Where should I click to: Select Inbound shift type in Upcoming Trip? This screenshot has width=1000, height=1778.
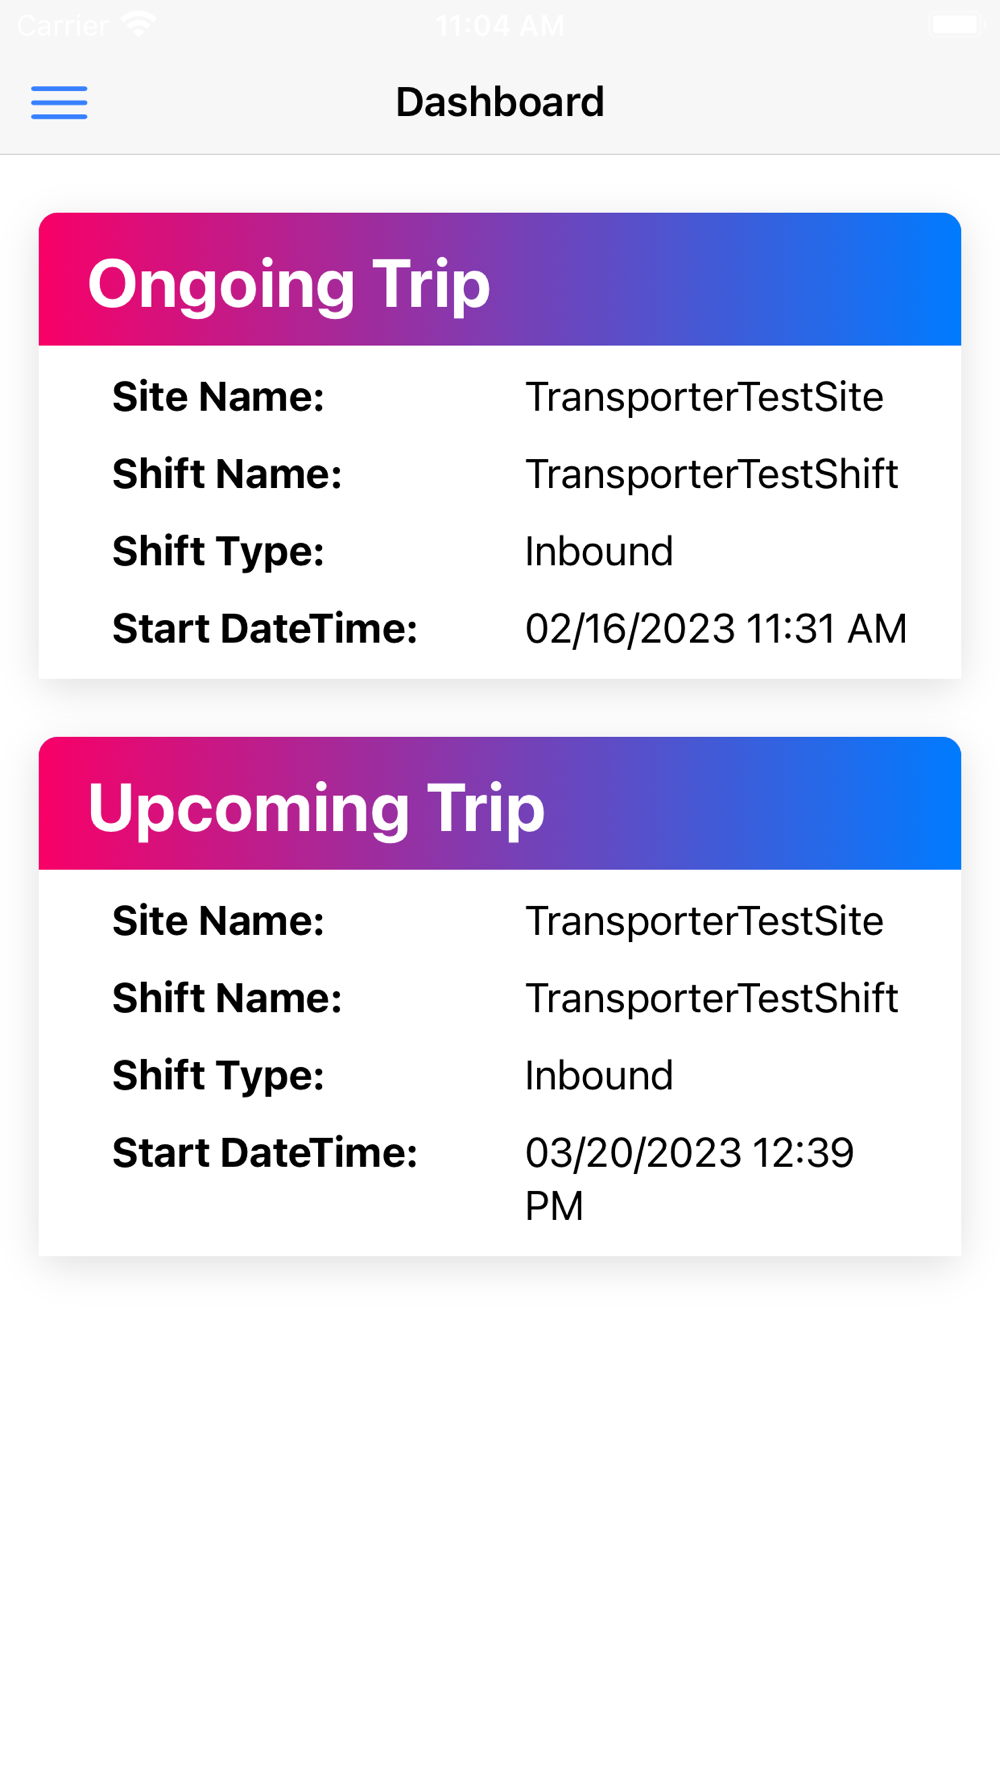599,1075
